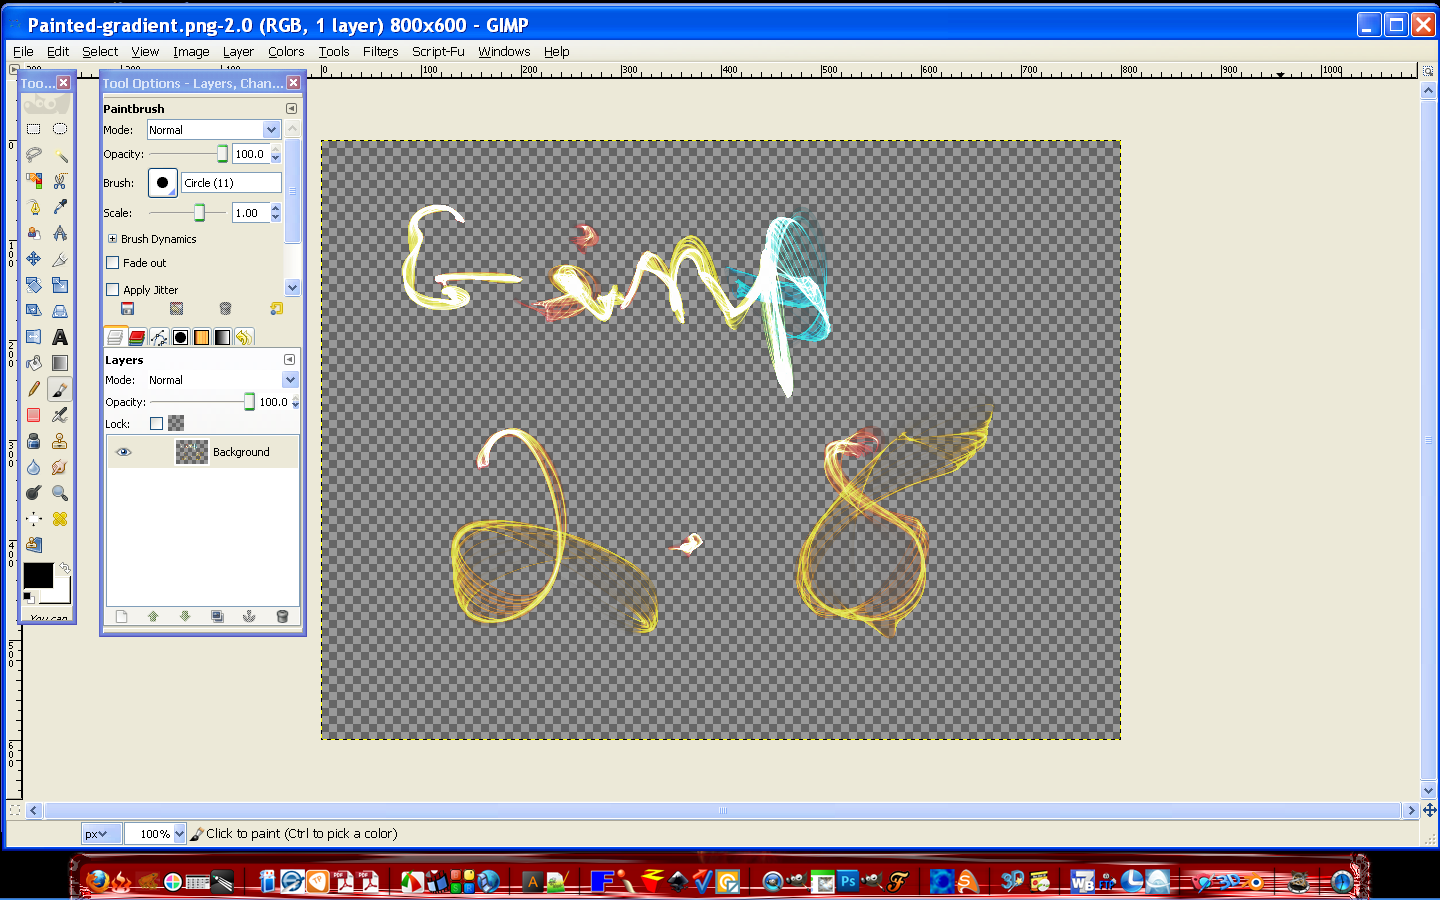Activate the Move tool in the toolbox
Viewport: 1440px width, 900px height.
[x=34, y=259]
